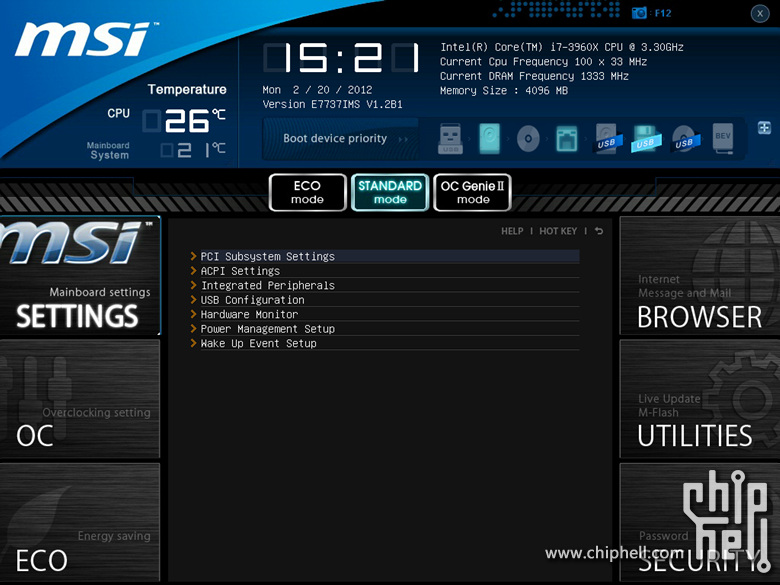
Task: Select the network LAN boot device icon
Action: click(x=567, y=139)
